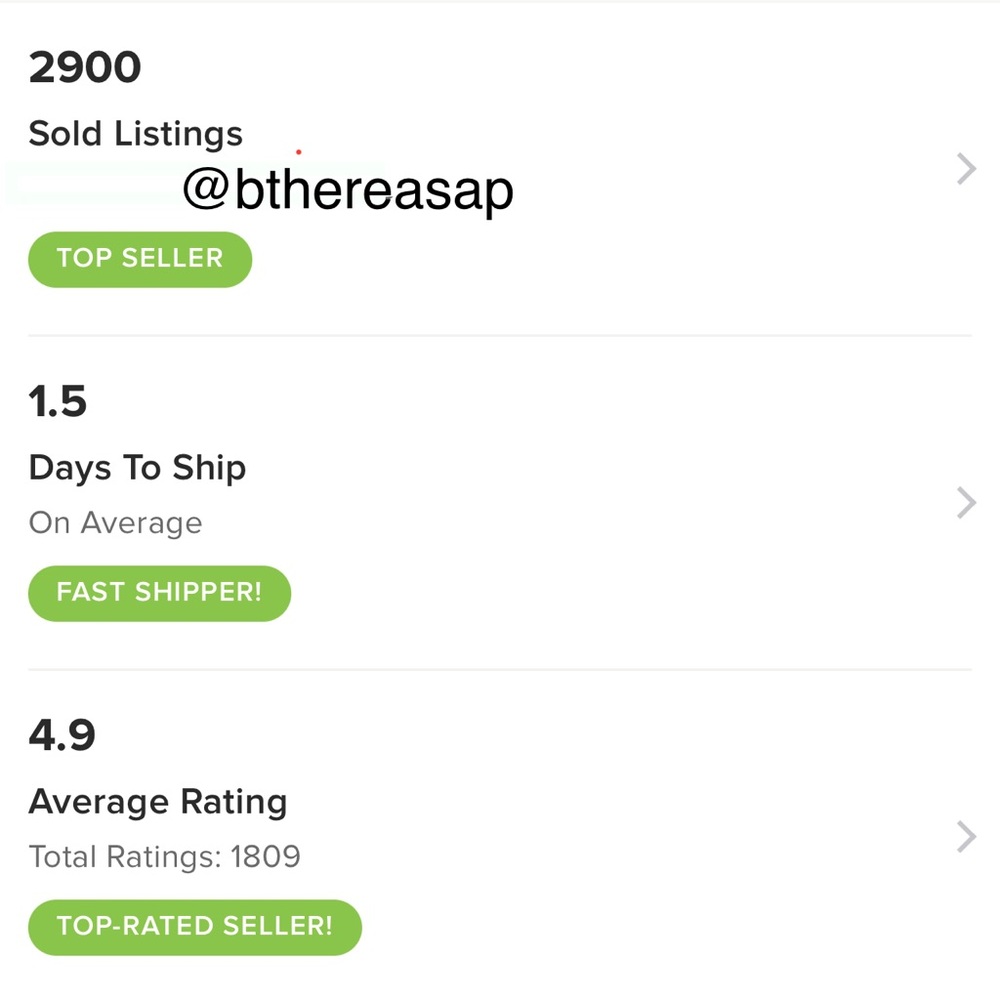
Task: Select the Average Rating row chevron icon
Action: click(963, 836)
